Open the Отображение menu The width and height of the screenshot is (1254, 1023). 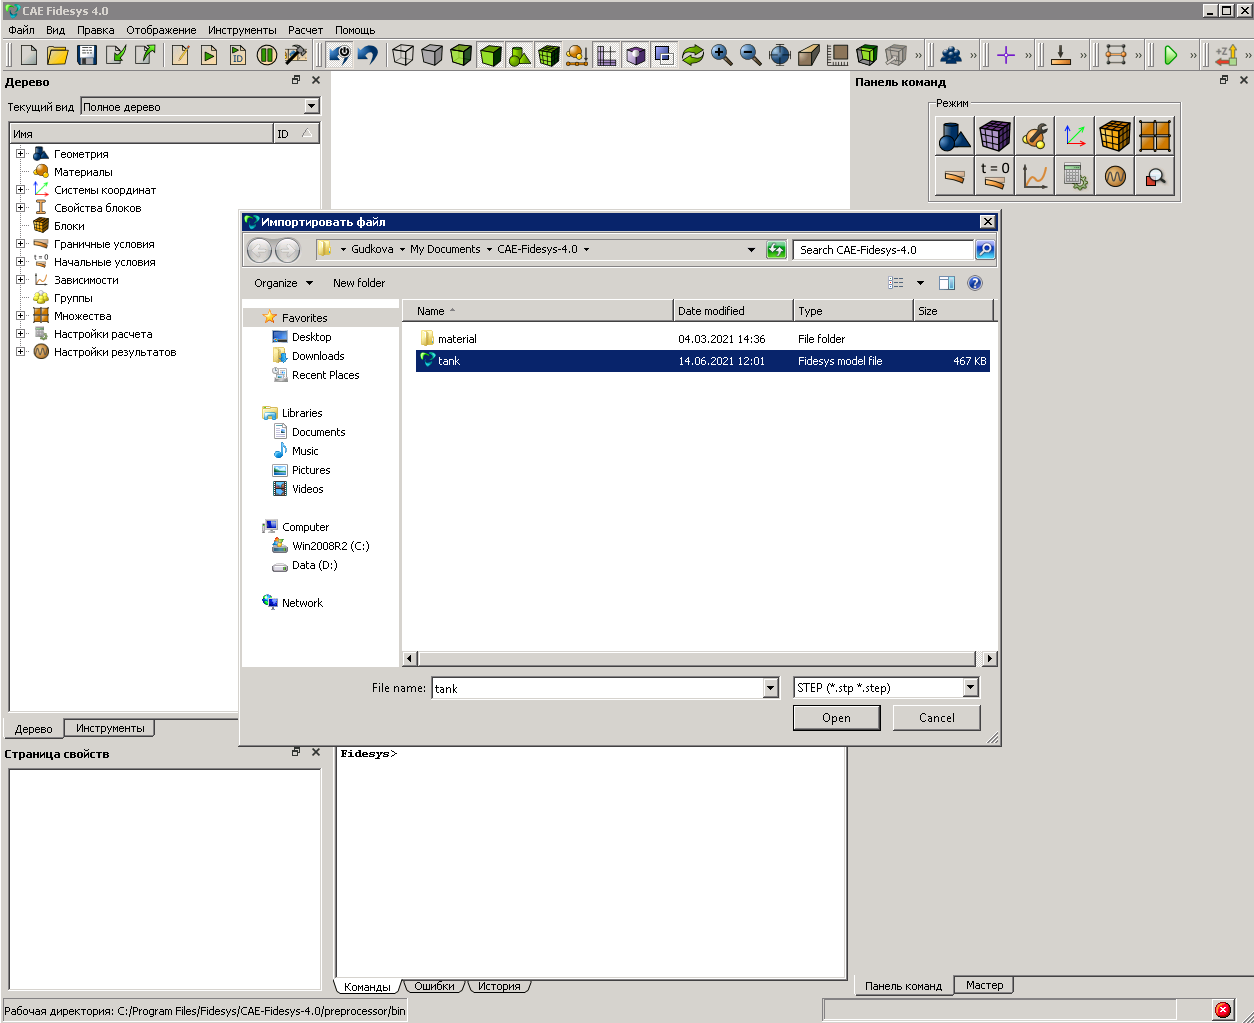pyautogui.click(x=161, y=30)
